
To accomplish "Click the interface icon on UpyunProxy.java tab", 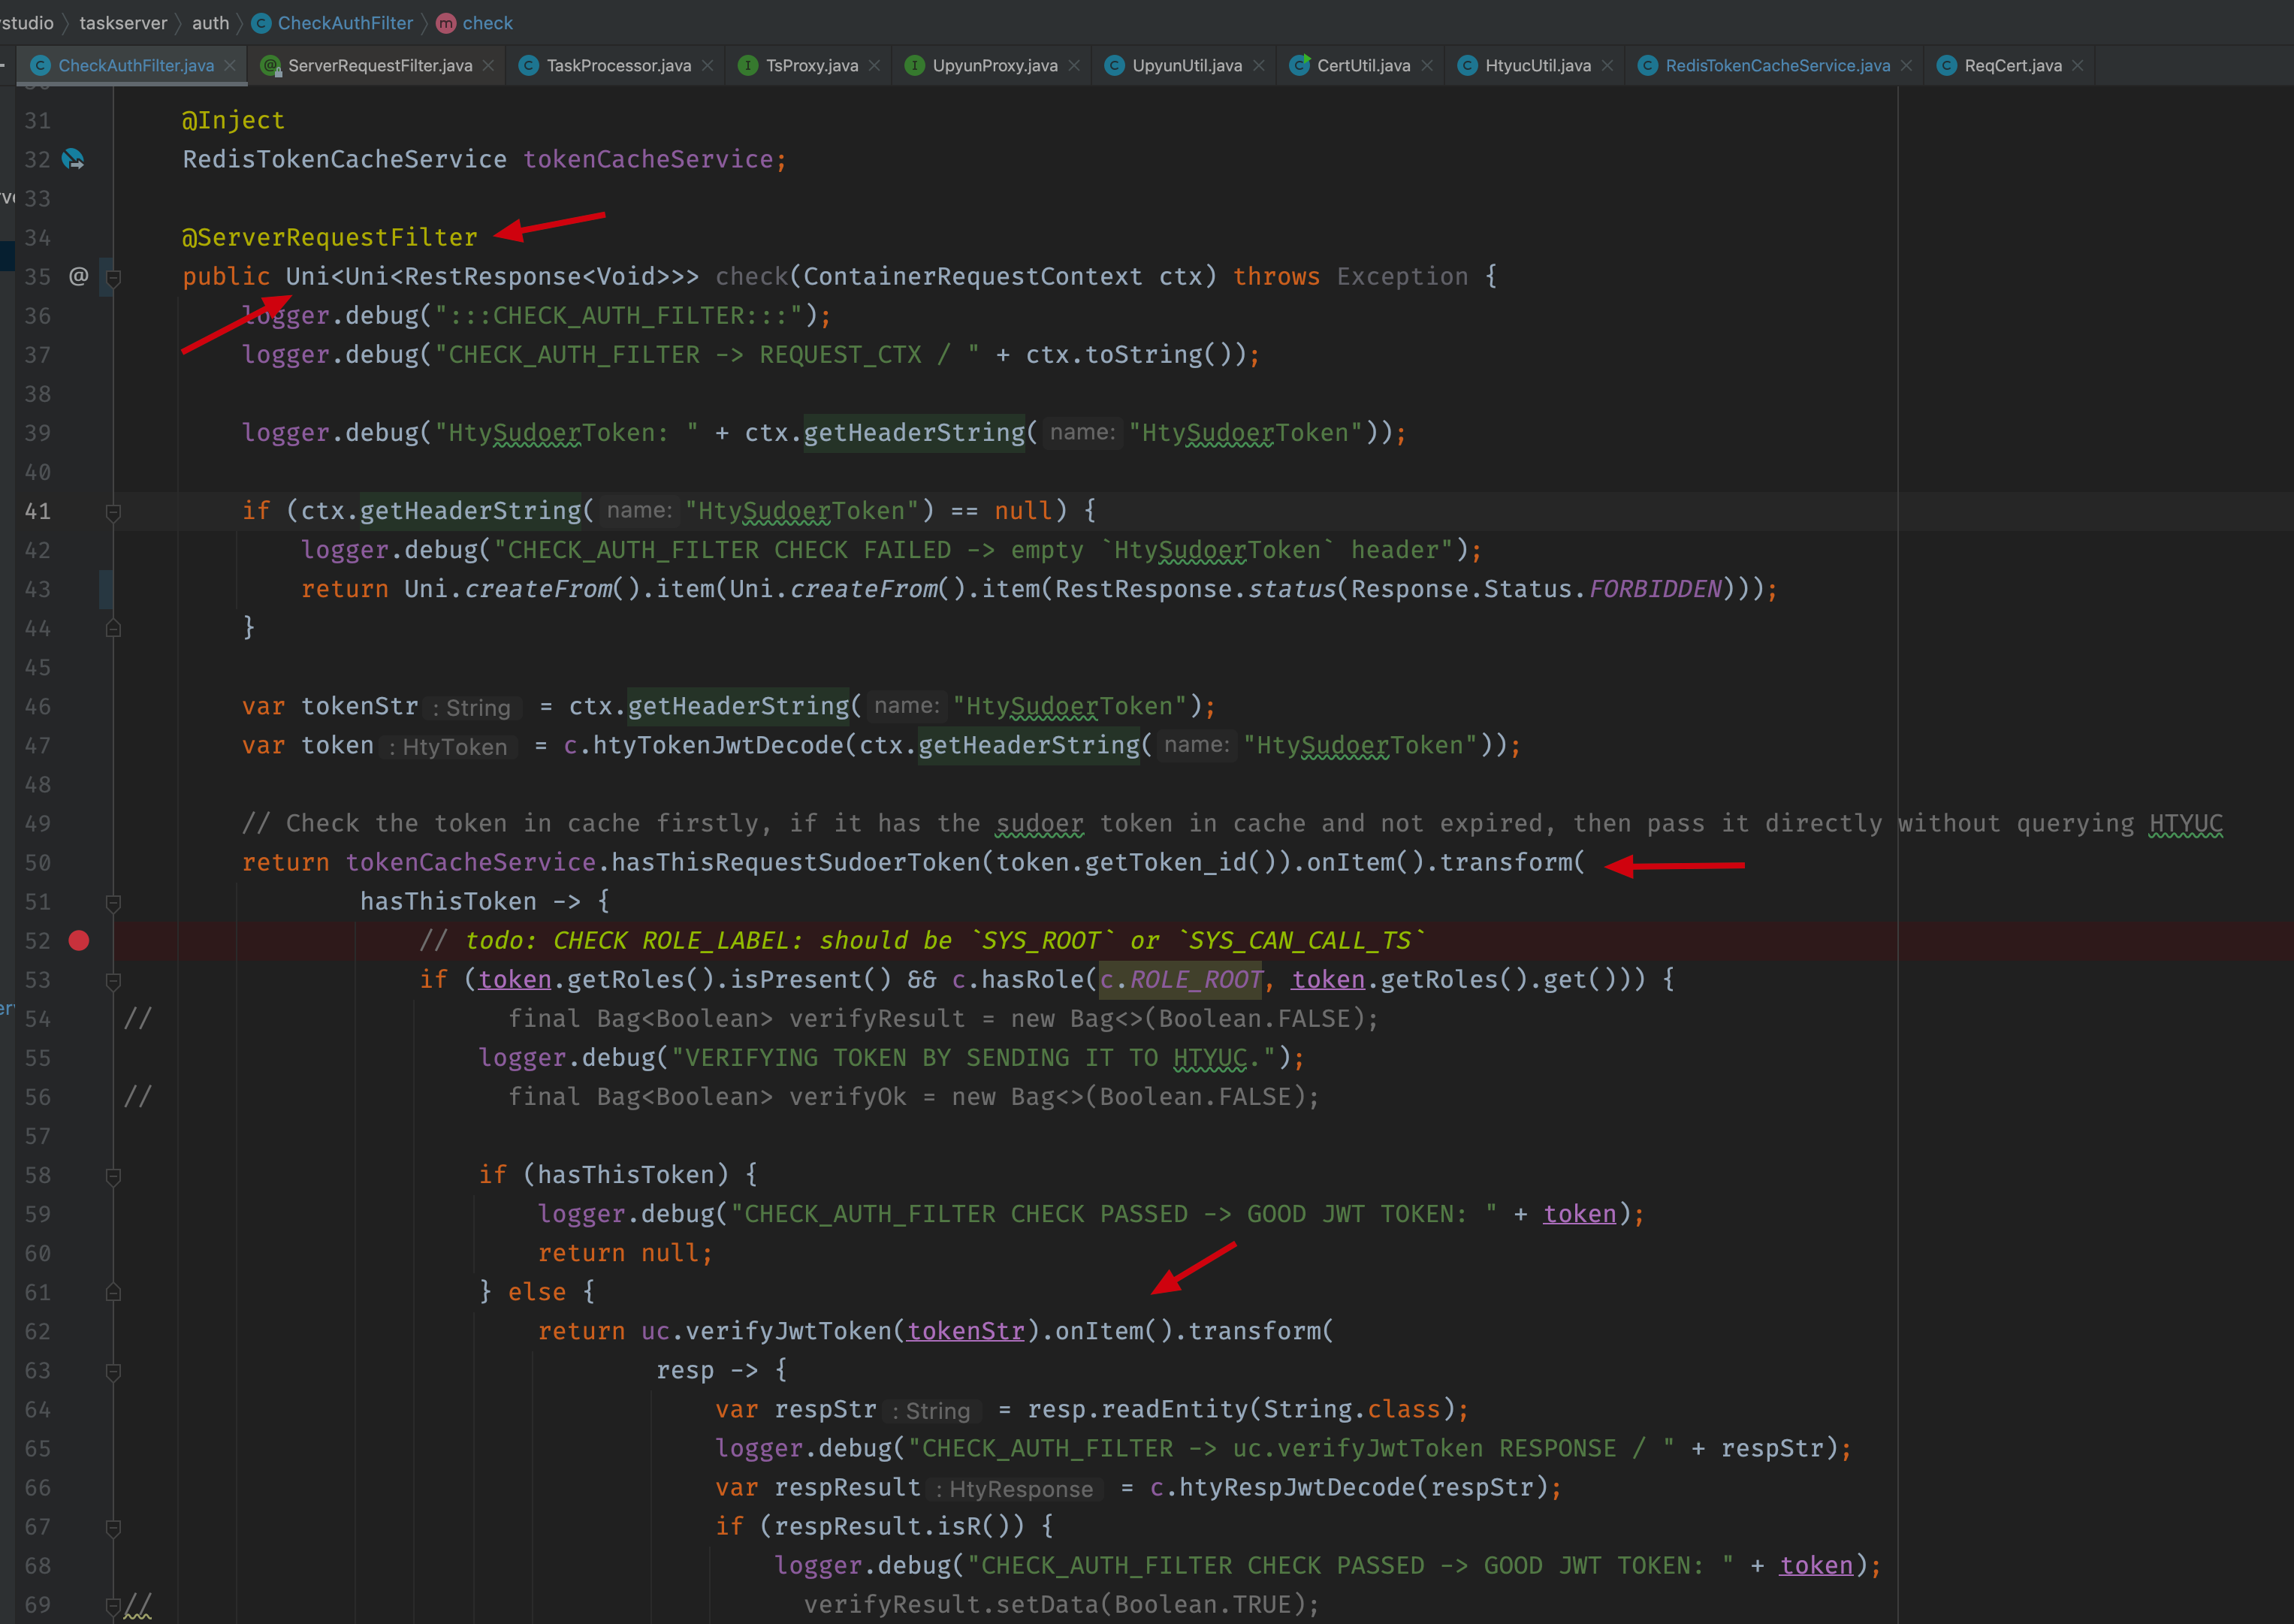I will click(914, 65).
